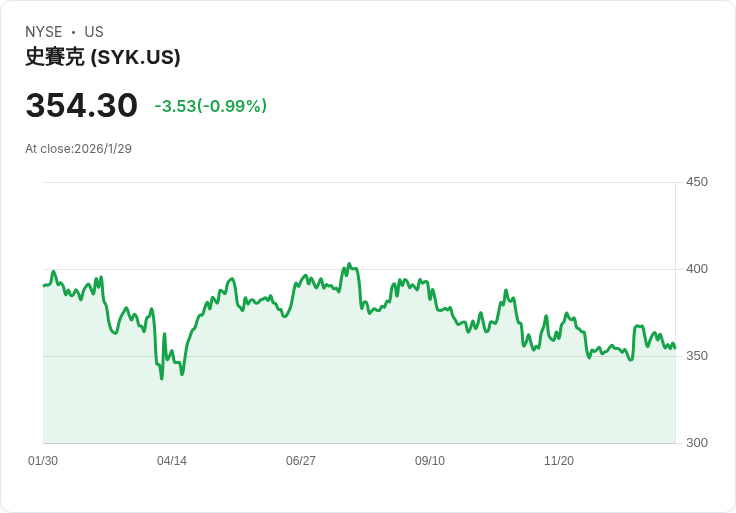The width and height of the screenshot is (736, 513).
Task: Click the 450 y-axis label
Action: coord(696,182)
